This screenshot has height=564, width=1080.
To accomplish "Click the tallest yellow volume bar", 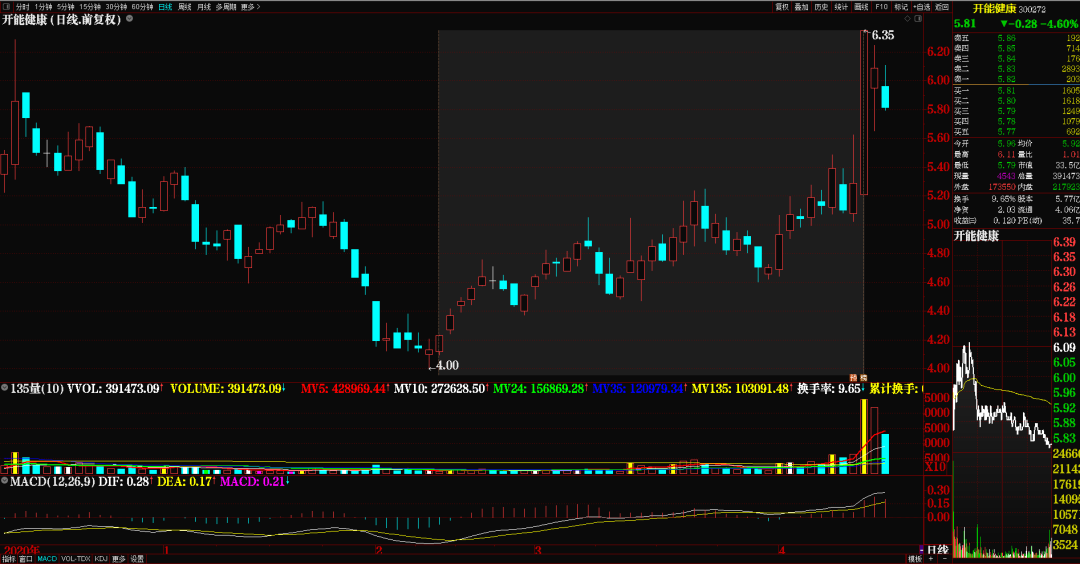I will [864, 437].
